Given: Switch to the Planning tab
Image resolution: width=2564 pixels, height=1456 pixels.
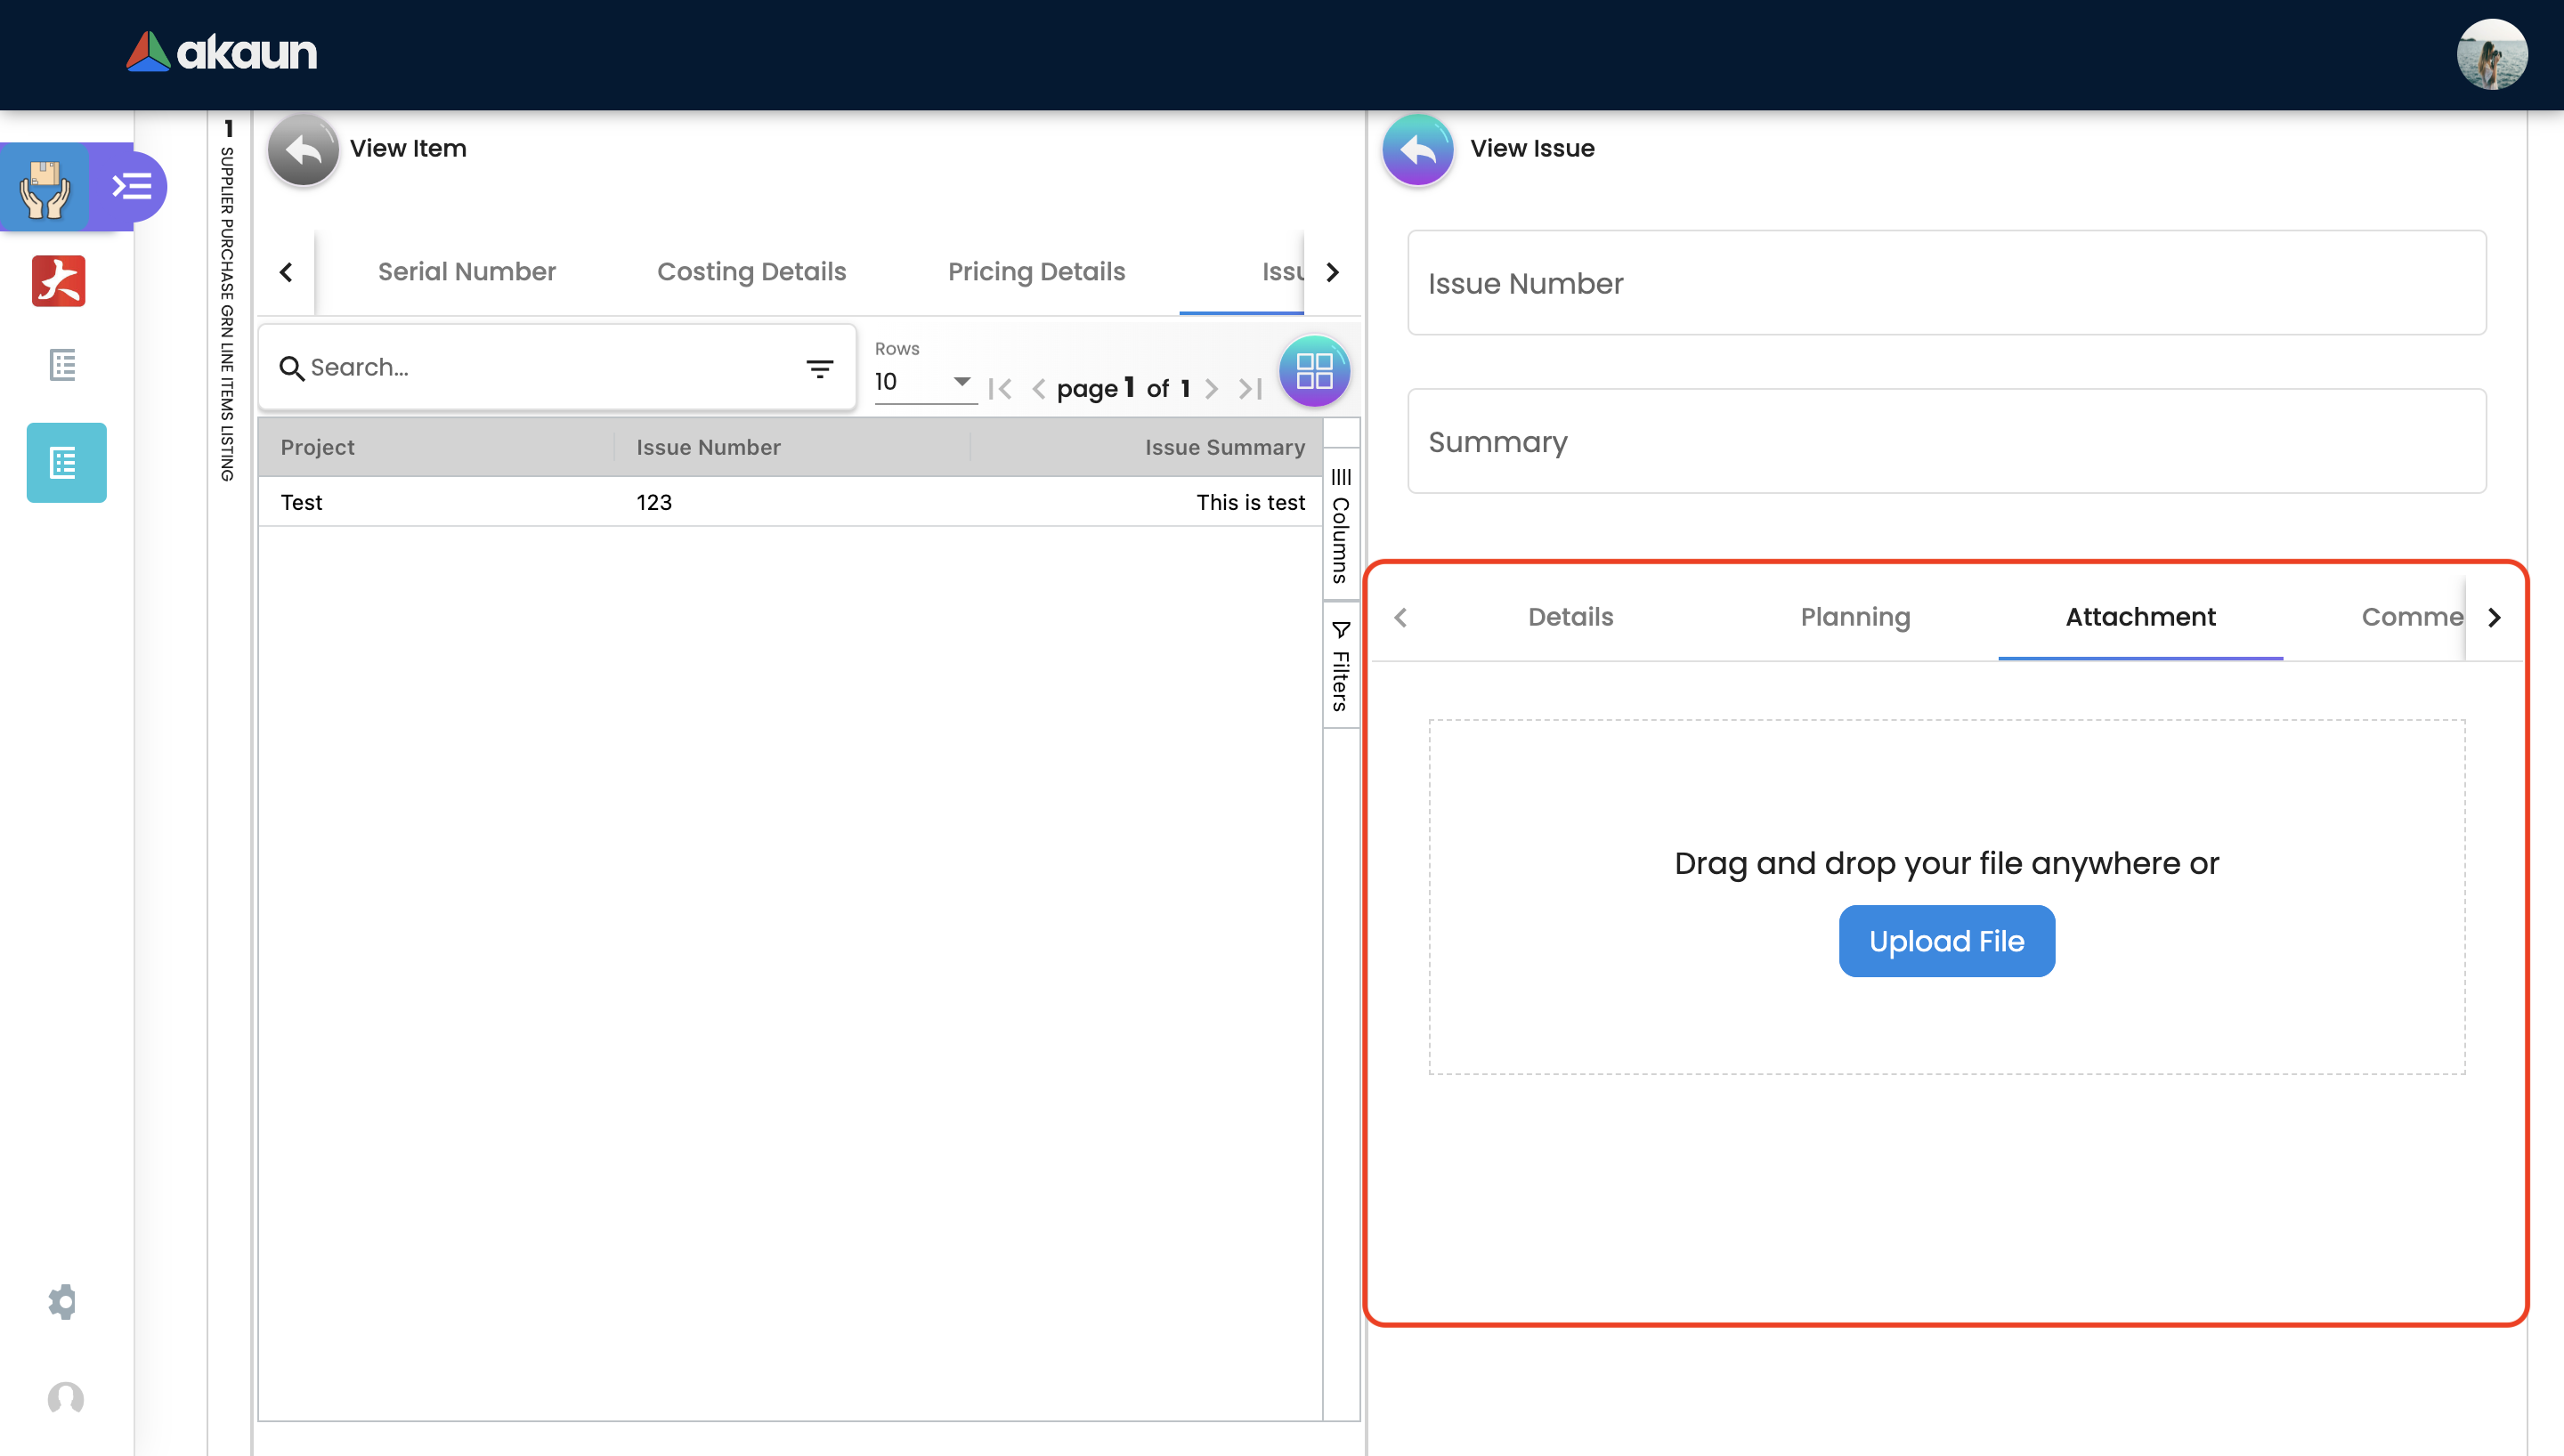Looking at the screenshot, I should point(1855,616).
